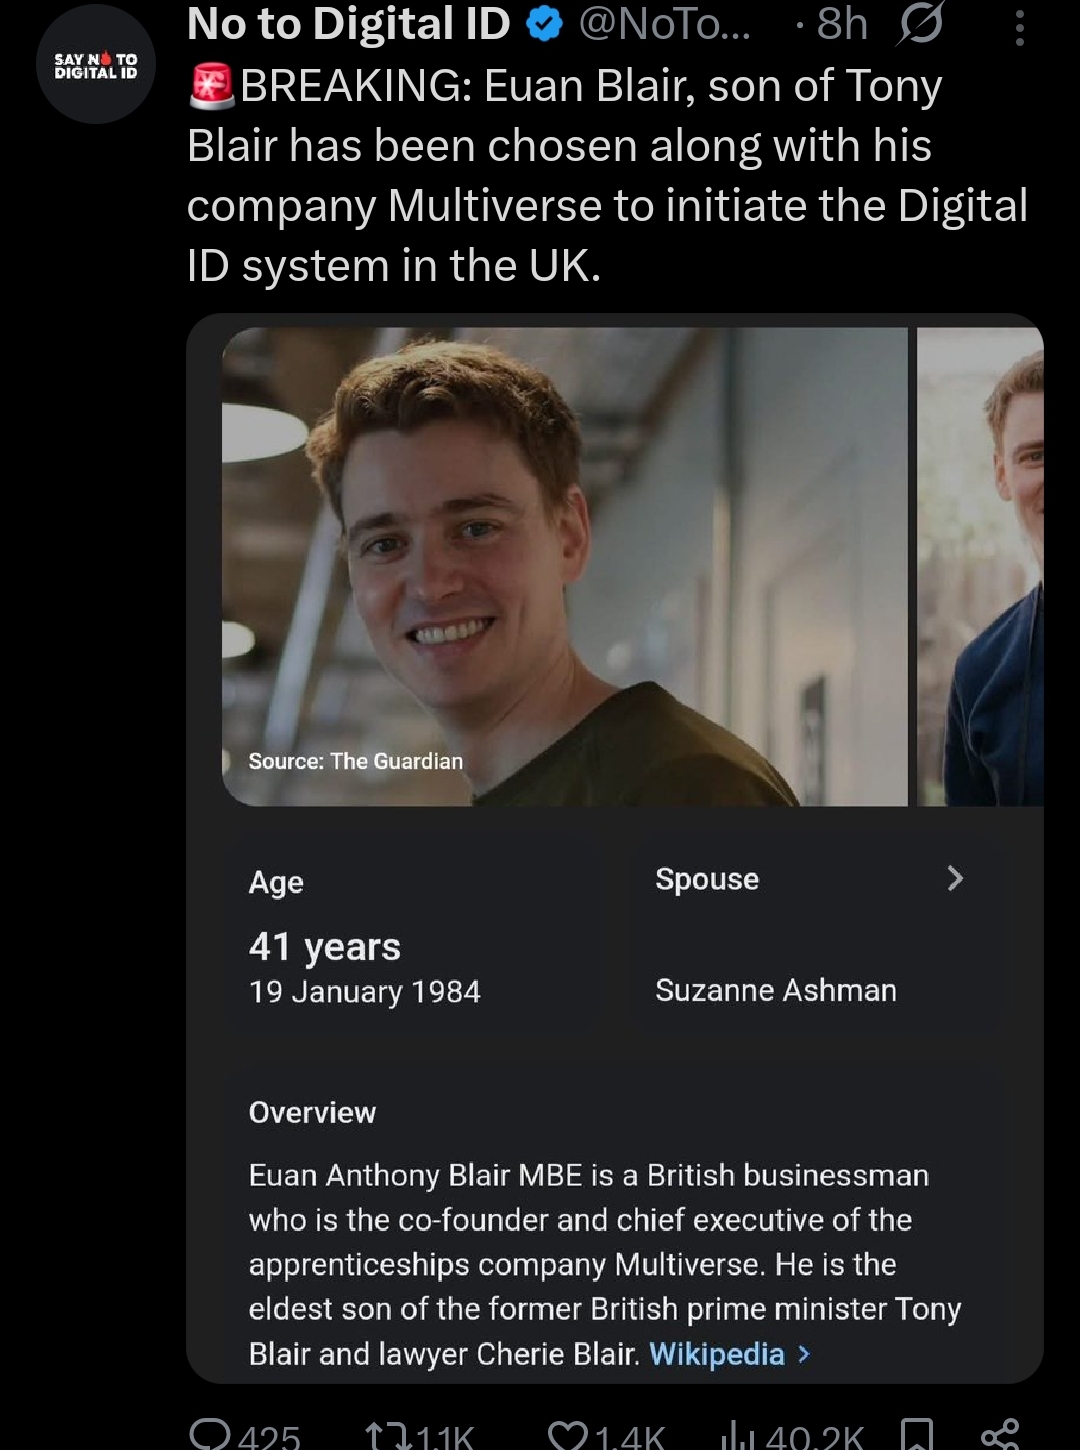Image resolution: width=1080 pixels, height=1450 pixels.
Task: Select spouse name Suzanne Ashman
Action: click(x=776, y=990)
